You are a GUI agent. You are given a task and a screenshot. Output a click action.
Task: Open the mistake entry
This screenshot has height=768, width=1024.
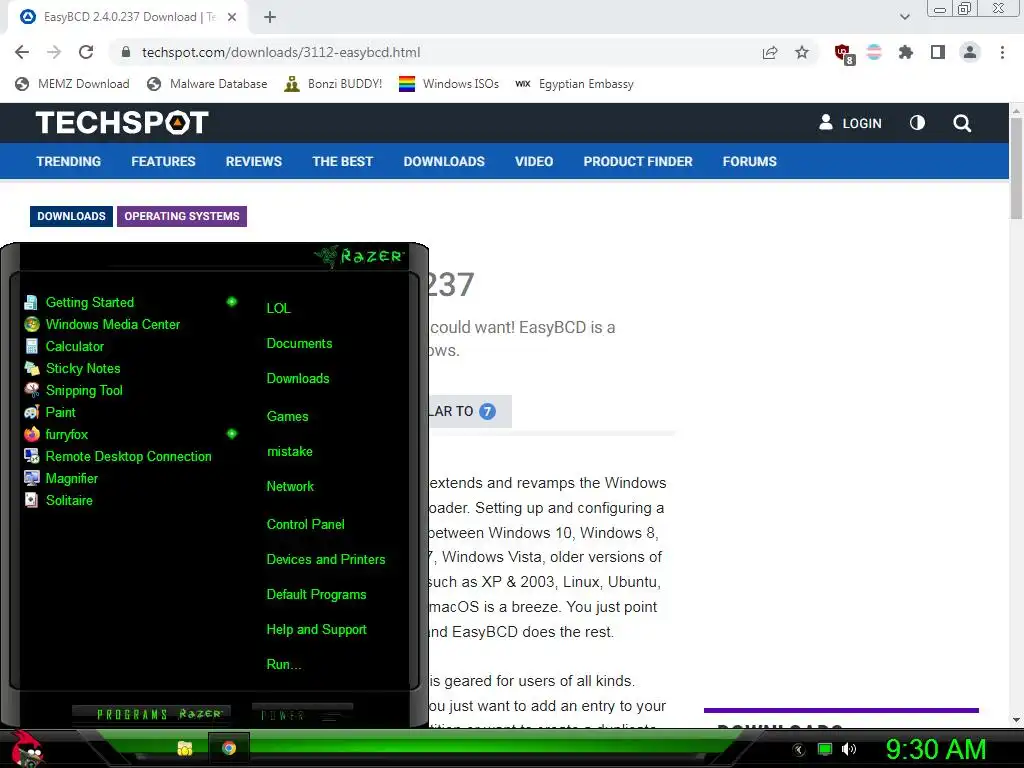[x=289, y=452]
